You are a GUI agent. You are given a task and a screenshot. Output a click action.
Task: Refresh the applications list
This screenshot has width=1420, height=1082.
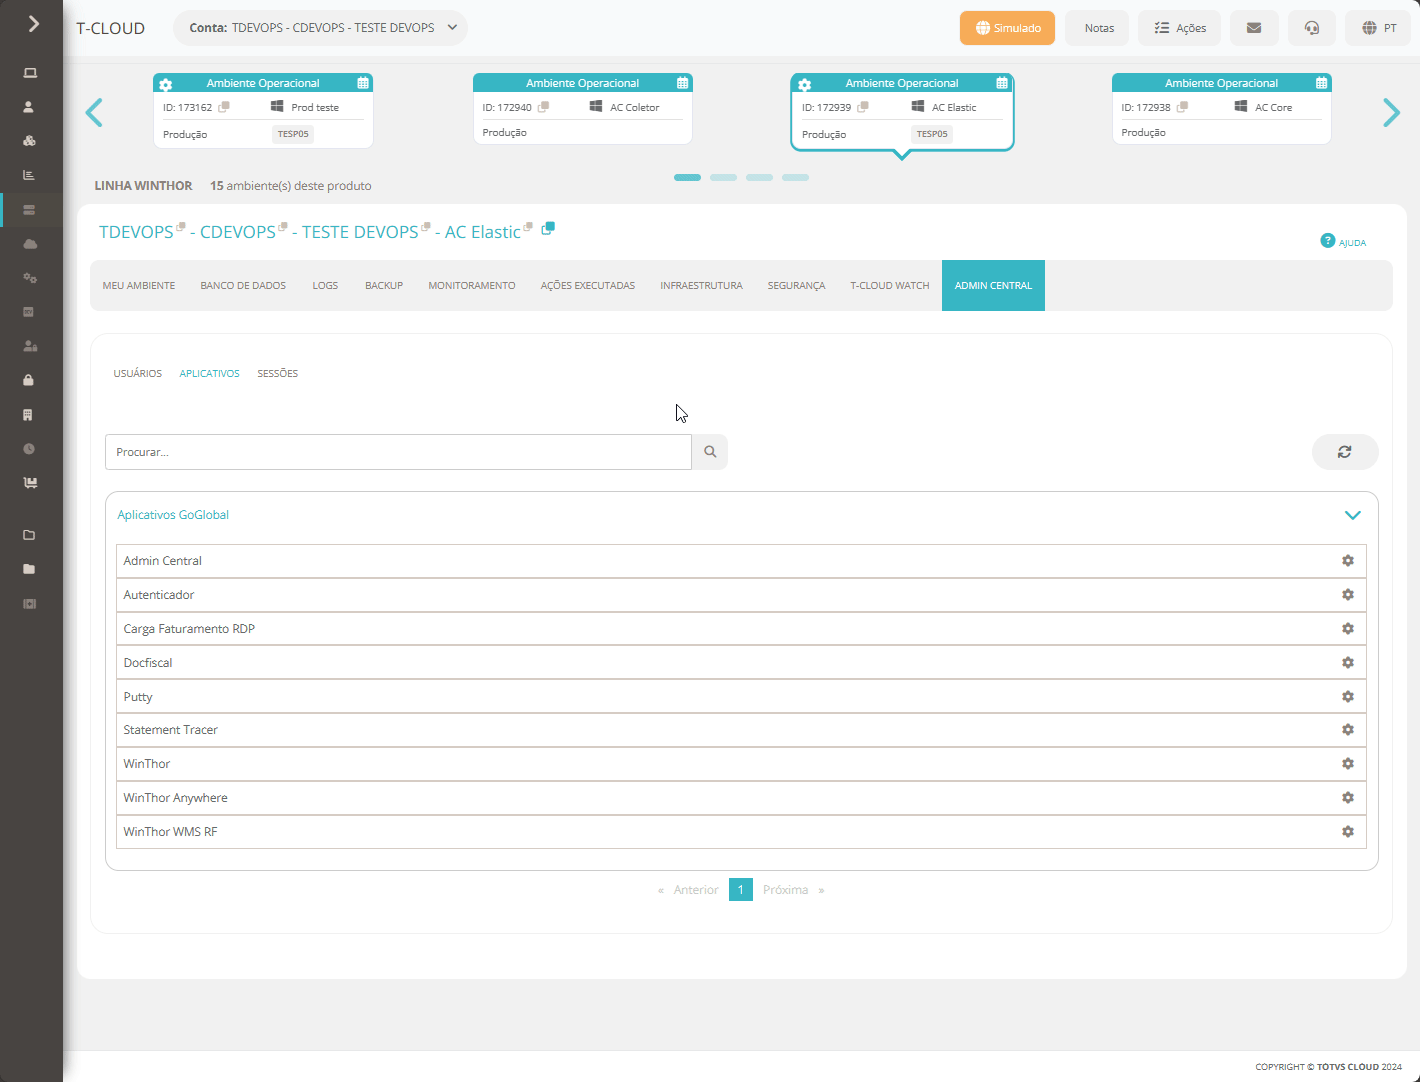click(1345, 452)
